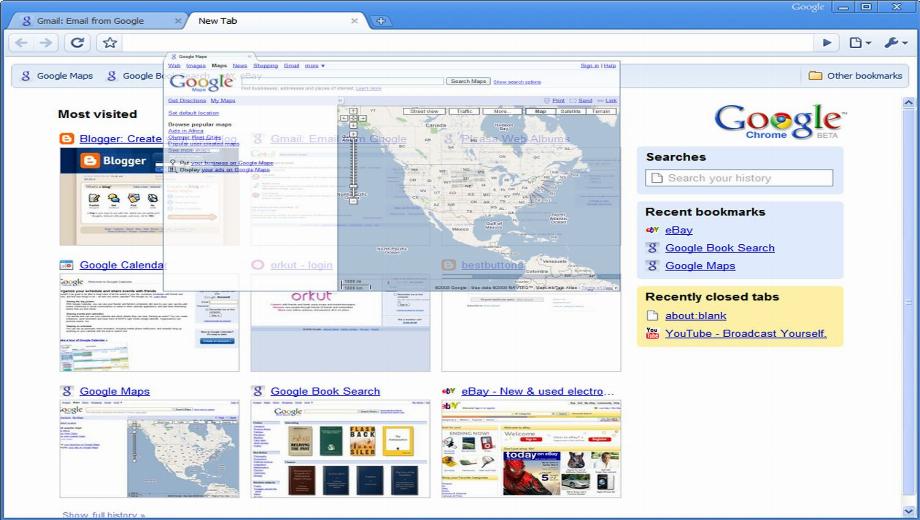The height and width of the screenshot is (520, 920).
Task: Expand the more menu in the Maps preview
Action: (x=314, y=66)
